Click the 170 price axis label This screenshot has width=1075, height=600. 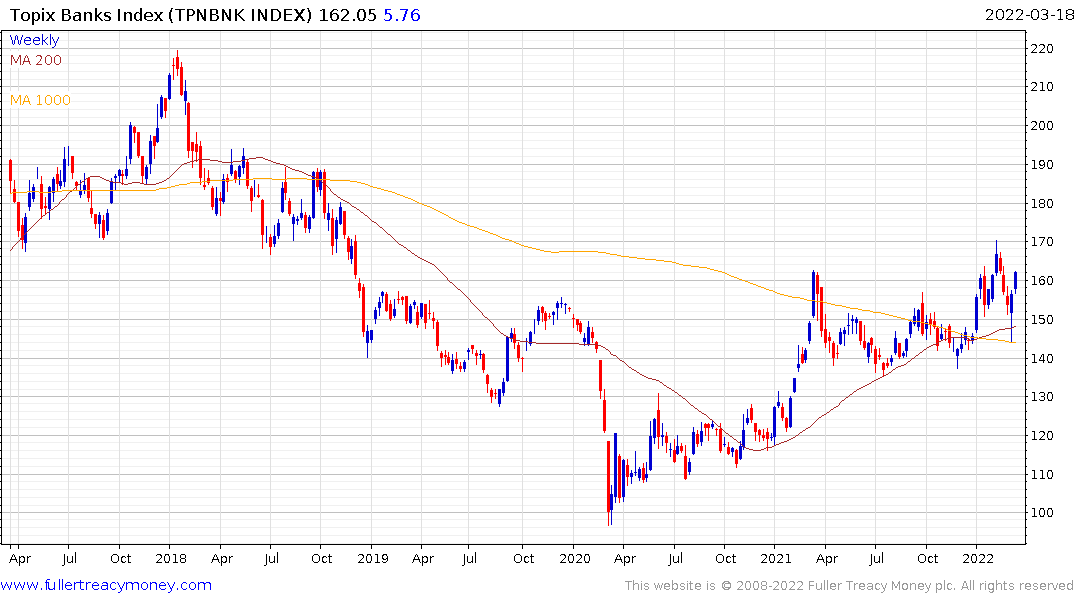coord(1042,242)
